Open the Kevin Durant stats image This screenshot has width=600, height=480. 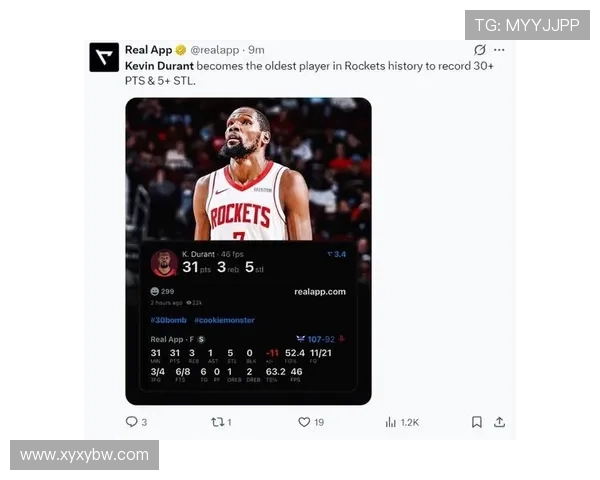coord(248,251)
